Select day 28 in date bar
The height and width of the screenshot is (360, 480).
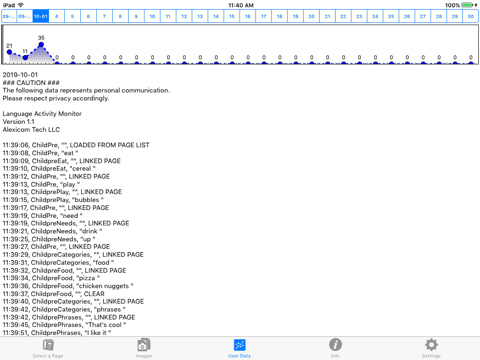439,16
